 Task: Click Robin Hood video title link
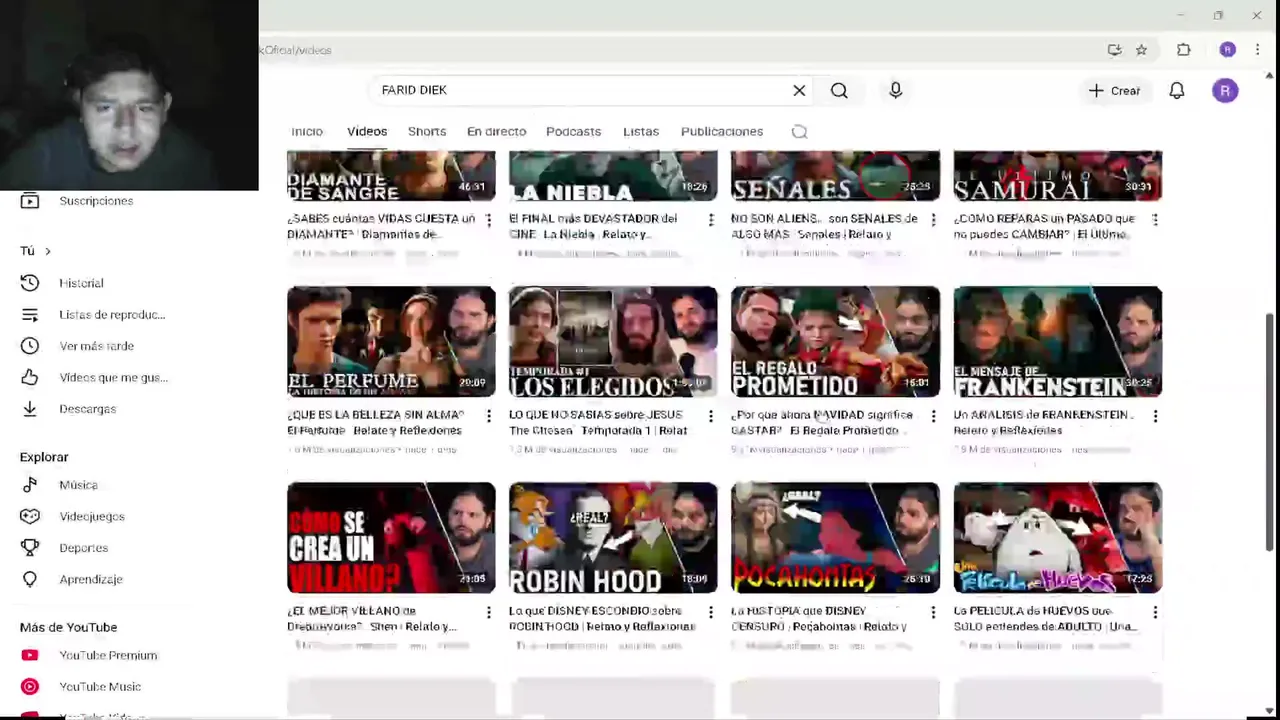pyautogui.click(x=602, y=619)
